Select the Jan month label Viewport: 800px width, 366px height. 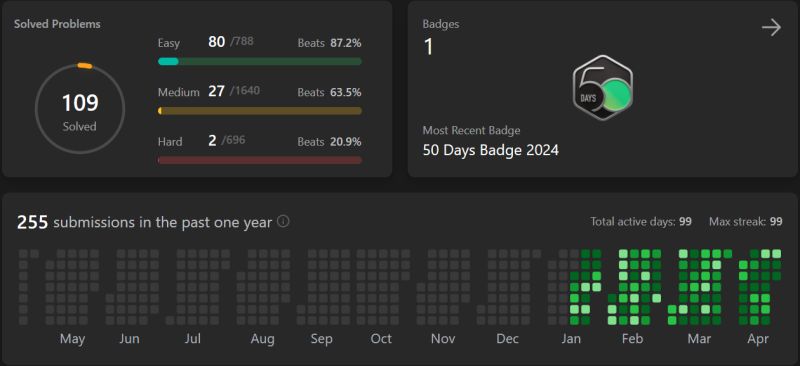click(571, 339)
